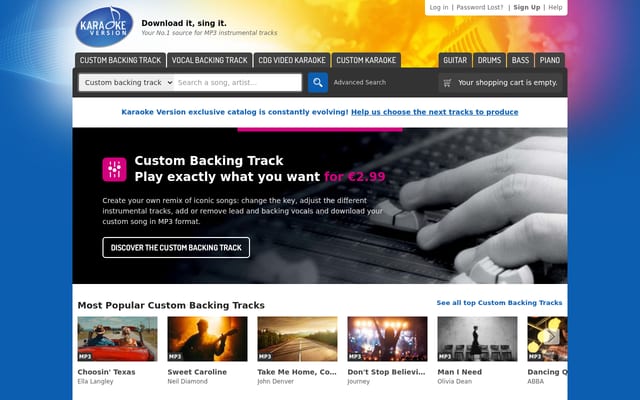Open the Help link
This screenshot has height=400, width=640.
555,7
